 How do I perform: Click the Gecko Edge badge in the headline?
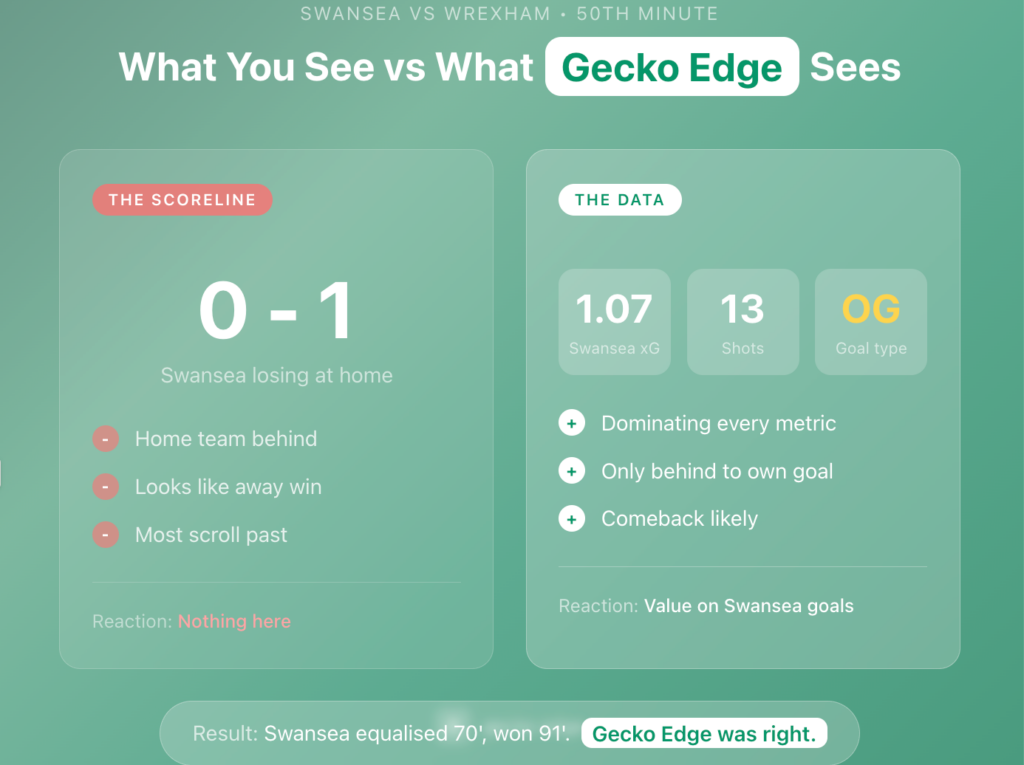pyautogui.click(x=671, y=67)
